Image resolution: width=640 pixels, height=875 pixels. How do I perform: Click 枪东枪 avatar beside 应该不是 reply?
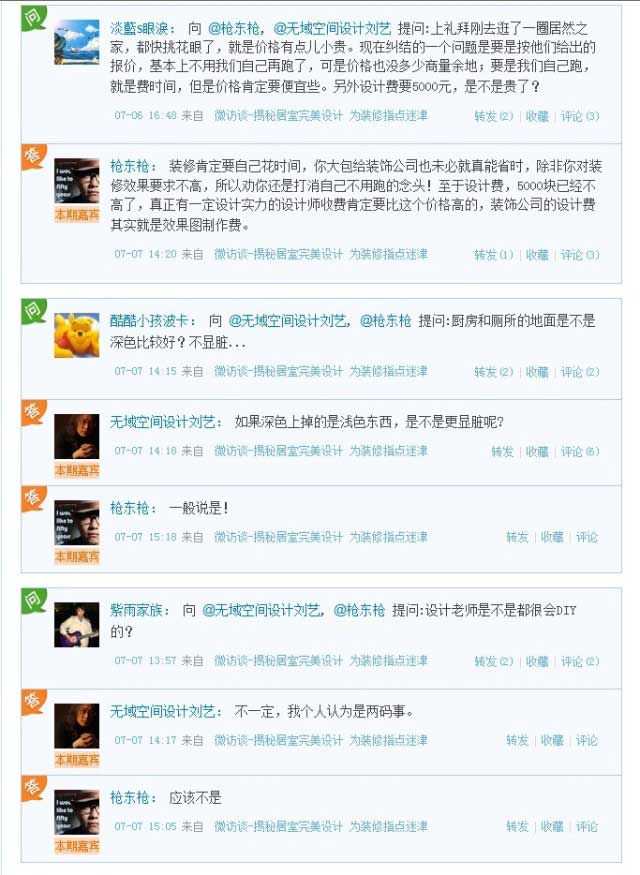pos(76,812)
